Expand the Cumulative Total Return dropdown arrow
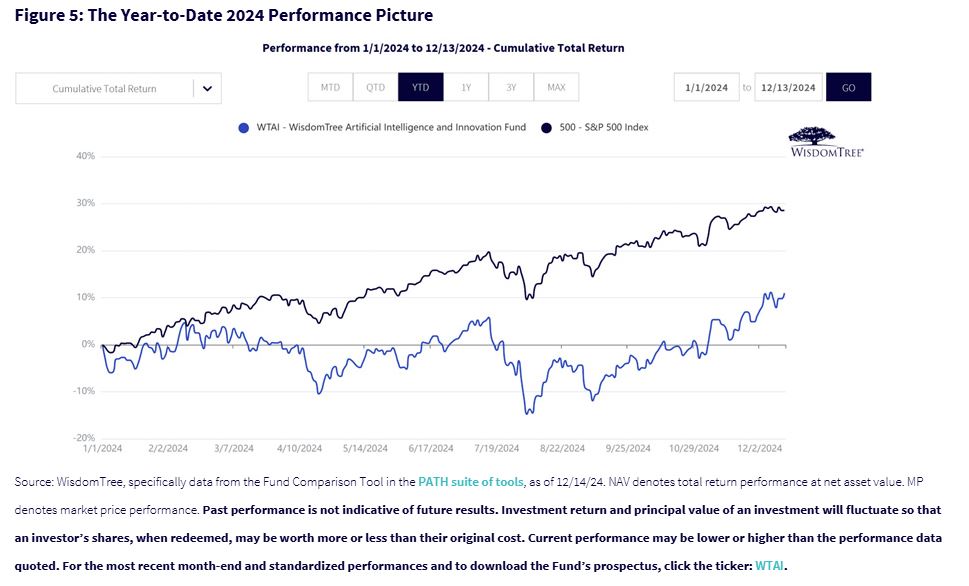The height and width of the screenshot is (586, 969). [x=207, y=88]
